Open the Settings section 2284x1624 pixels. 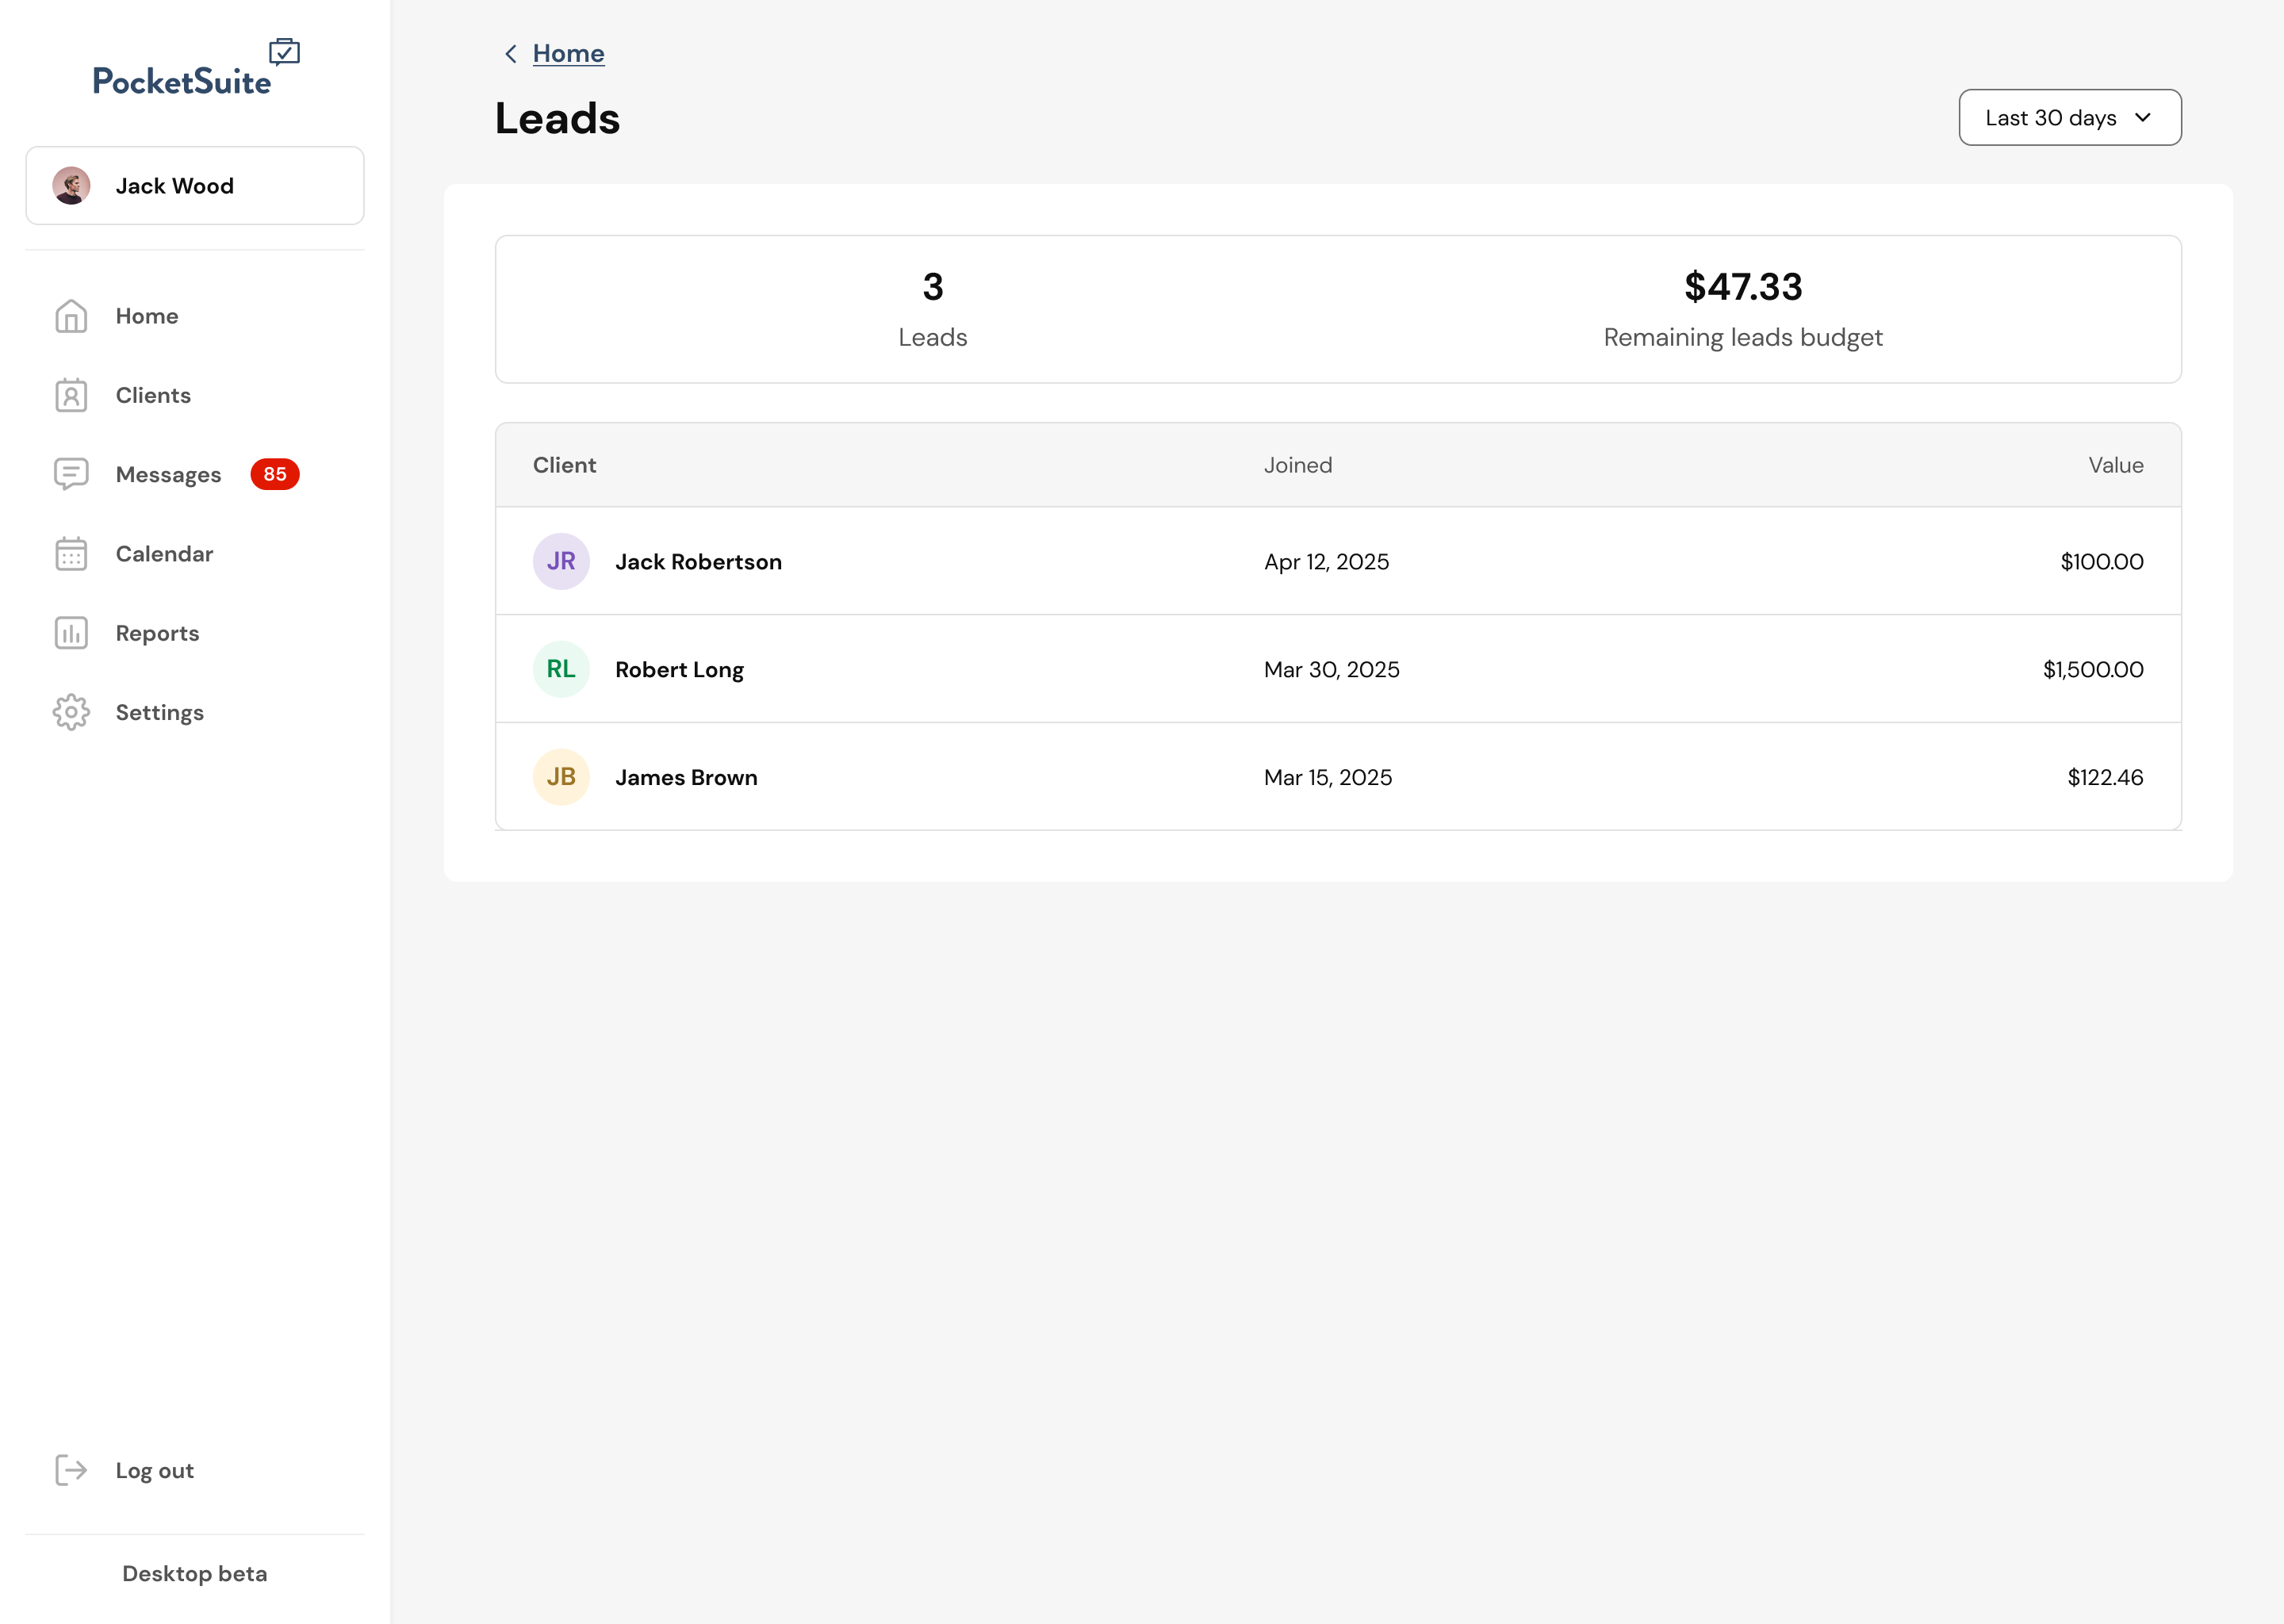(160, 713)
